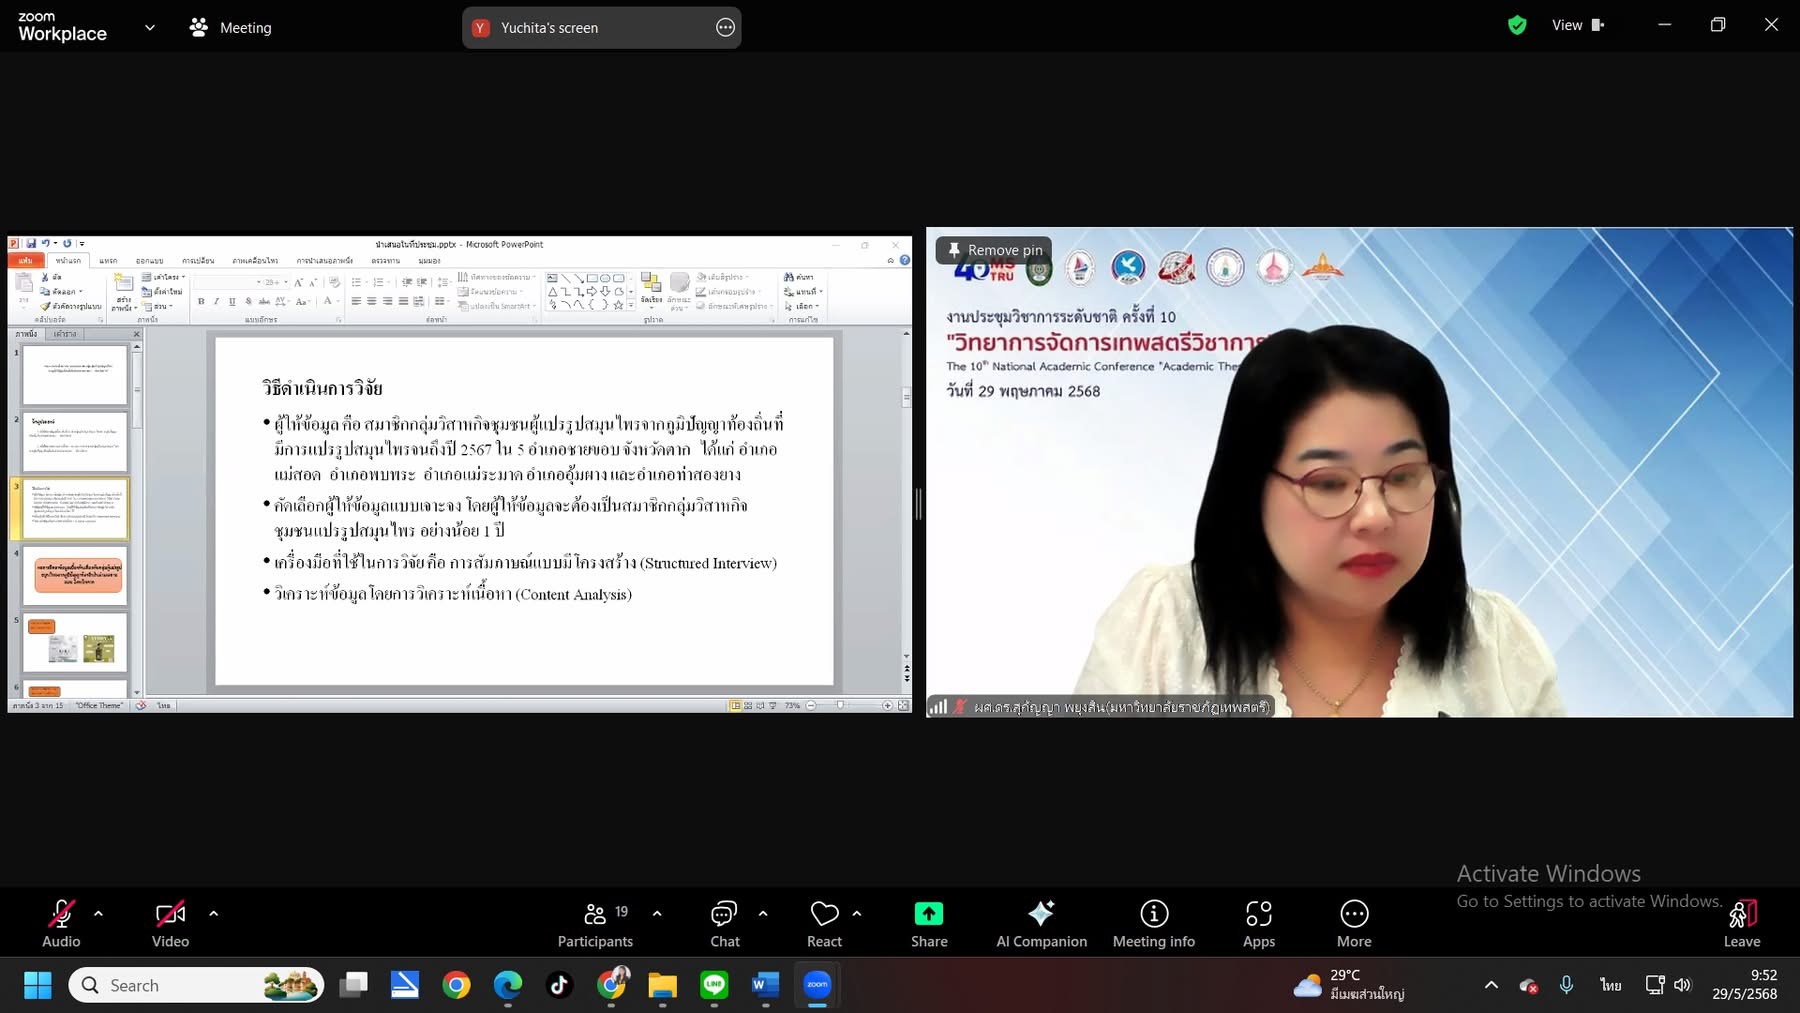The height and width of the screenshot is (1013, 1800).
Task: Open Yuchita's screen options ellipsis
Action: [x=725, y=28]
